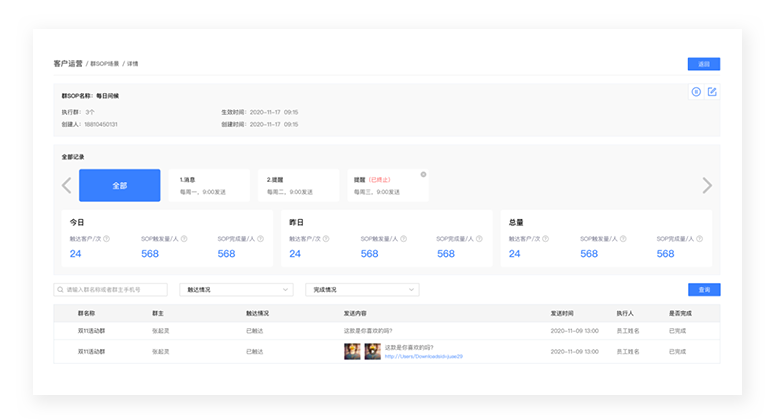Click the edit icon next to the pause icon
774x420 pixels.
pos(712,92)
